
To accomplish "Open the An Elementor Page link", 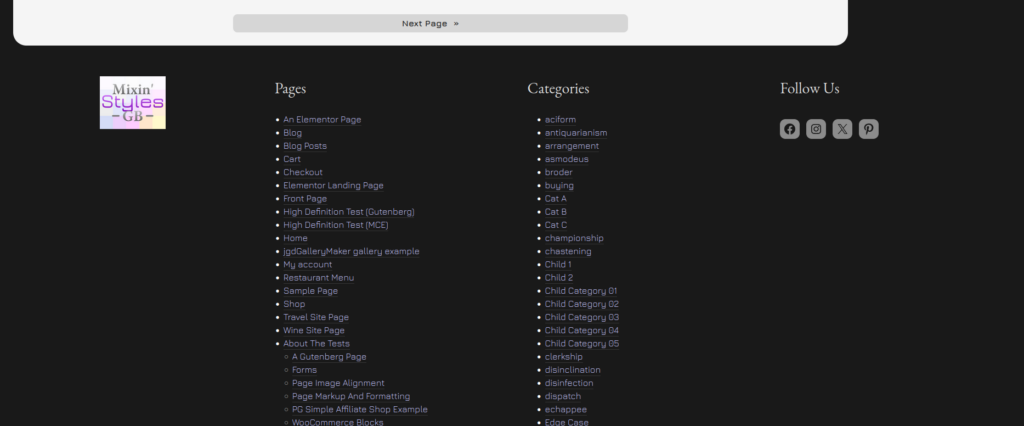I will coord(322,120).
